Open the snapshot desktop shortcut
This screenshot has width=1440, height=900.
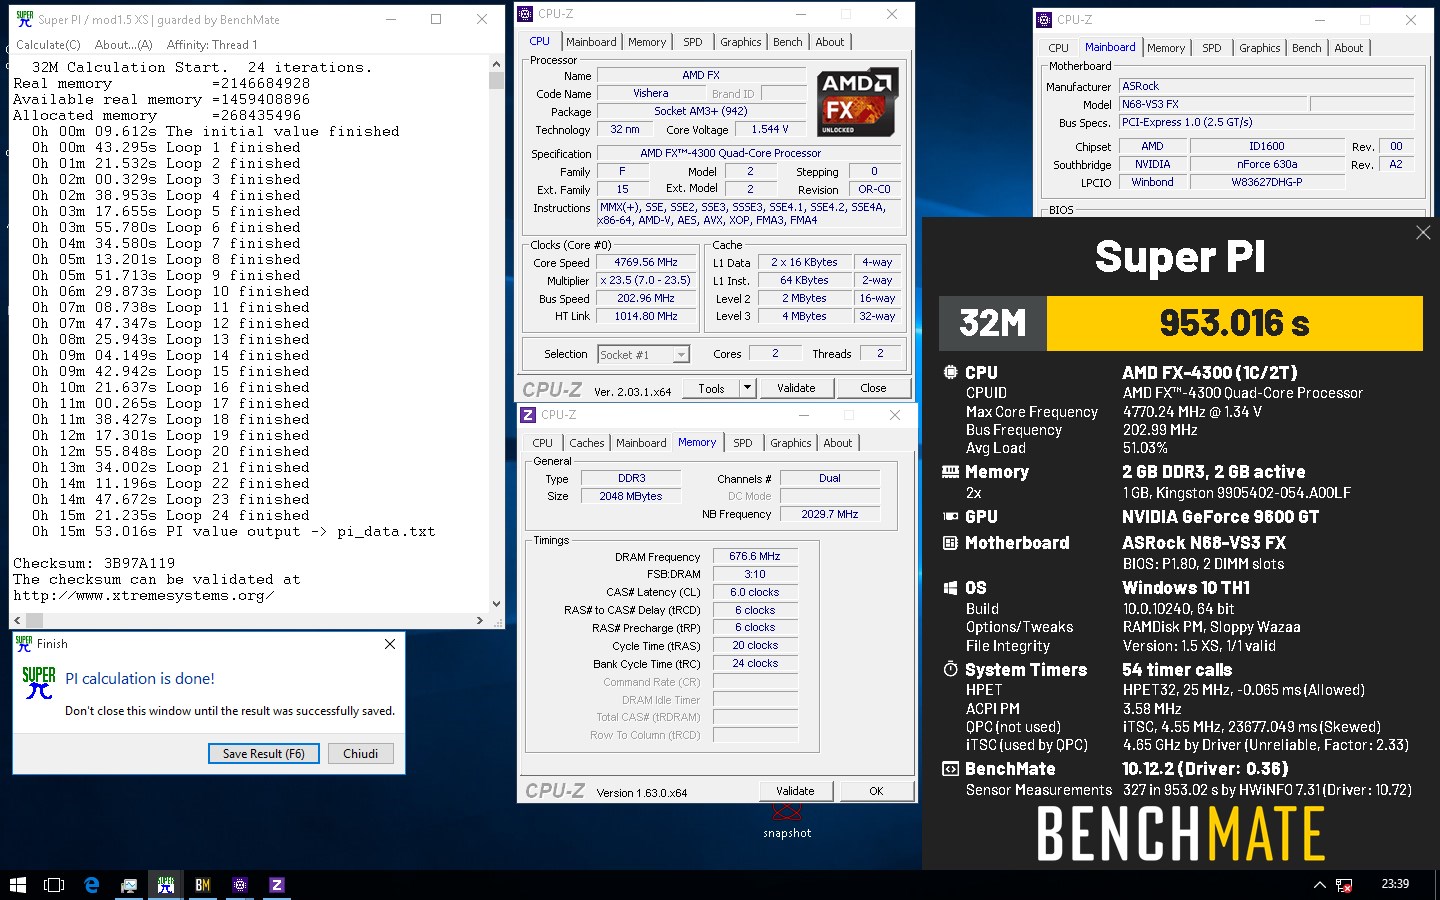click(x=787, y=820)
